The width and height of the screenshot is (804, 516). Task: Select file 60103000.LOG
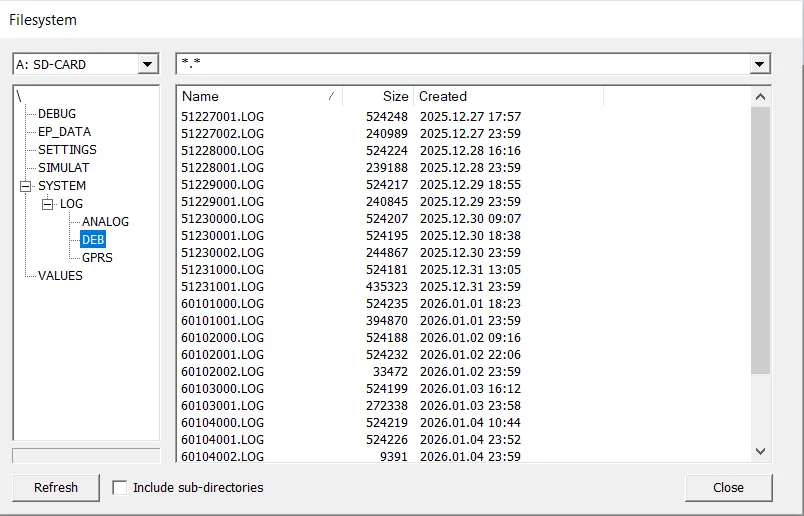coord(223,388)
